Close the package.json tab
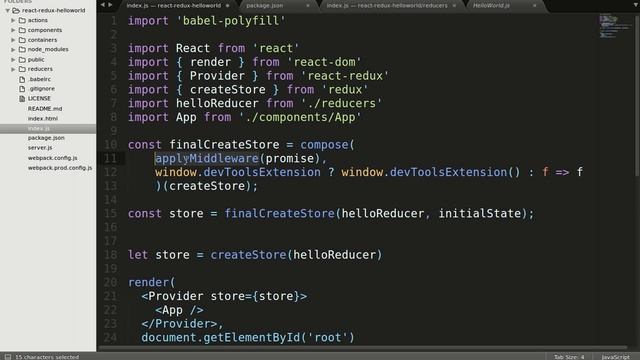 (308, 6)
